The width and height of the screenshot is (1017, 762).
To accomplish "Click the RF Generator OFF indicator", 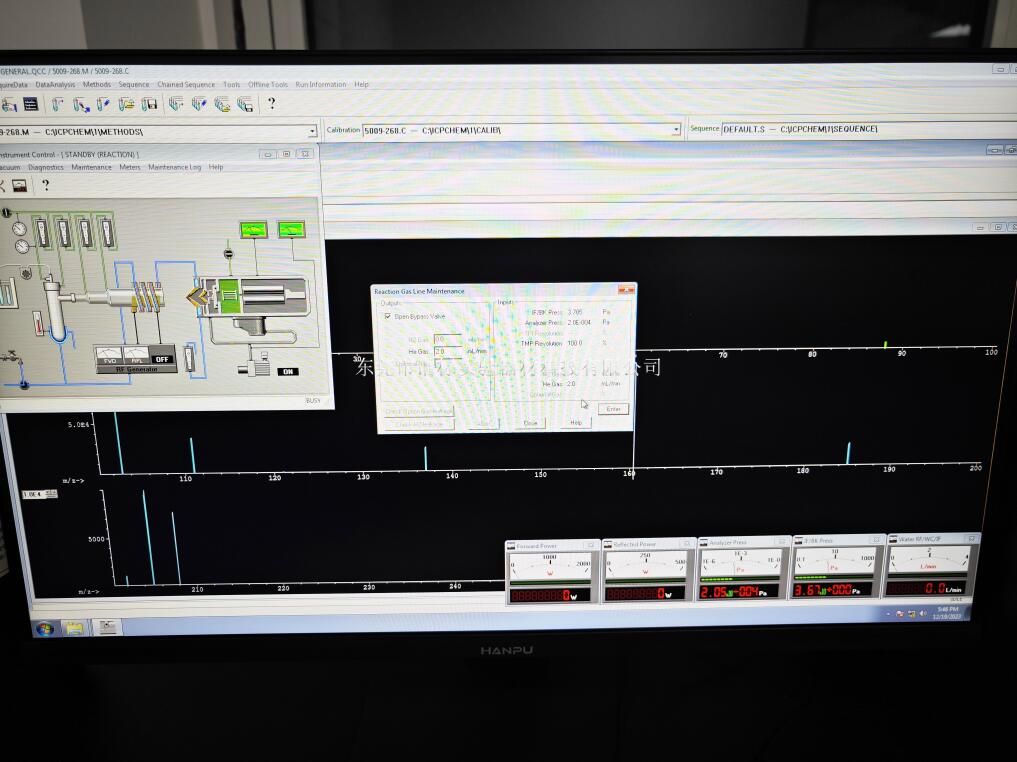I will coord(162,359).
